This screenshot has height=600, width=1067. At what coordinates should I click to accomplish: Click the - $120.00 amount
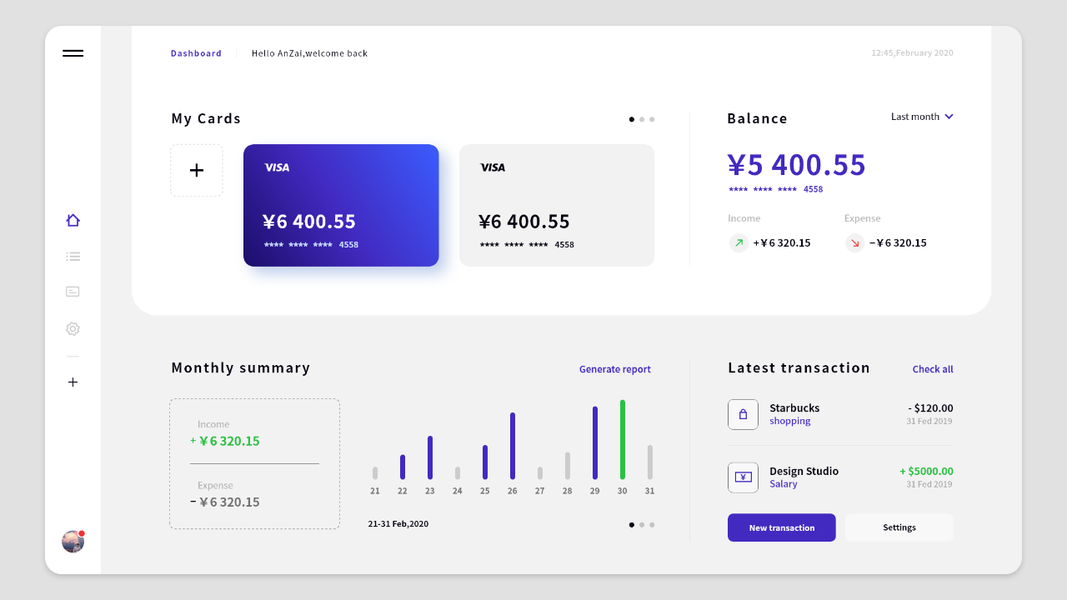coord(930,408)
